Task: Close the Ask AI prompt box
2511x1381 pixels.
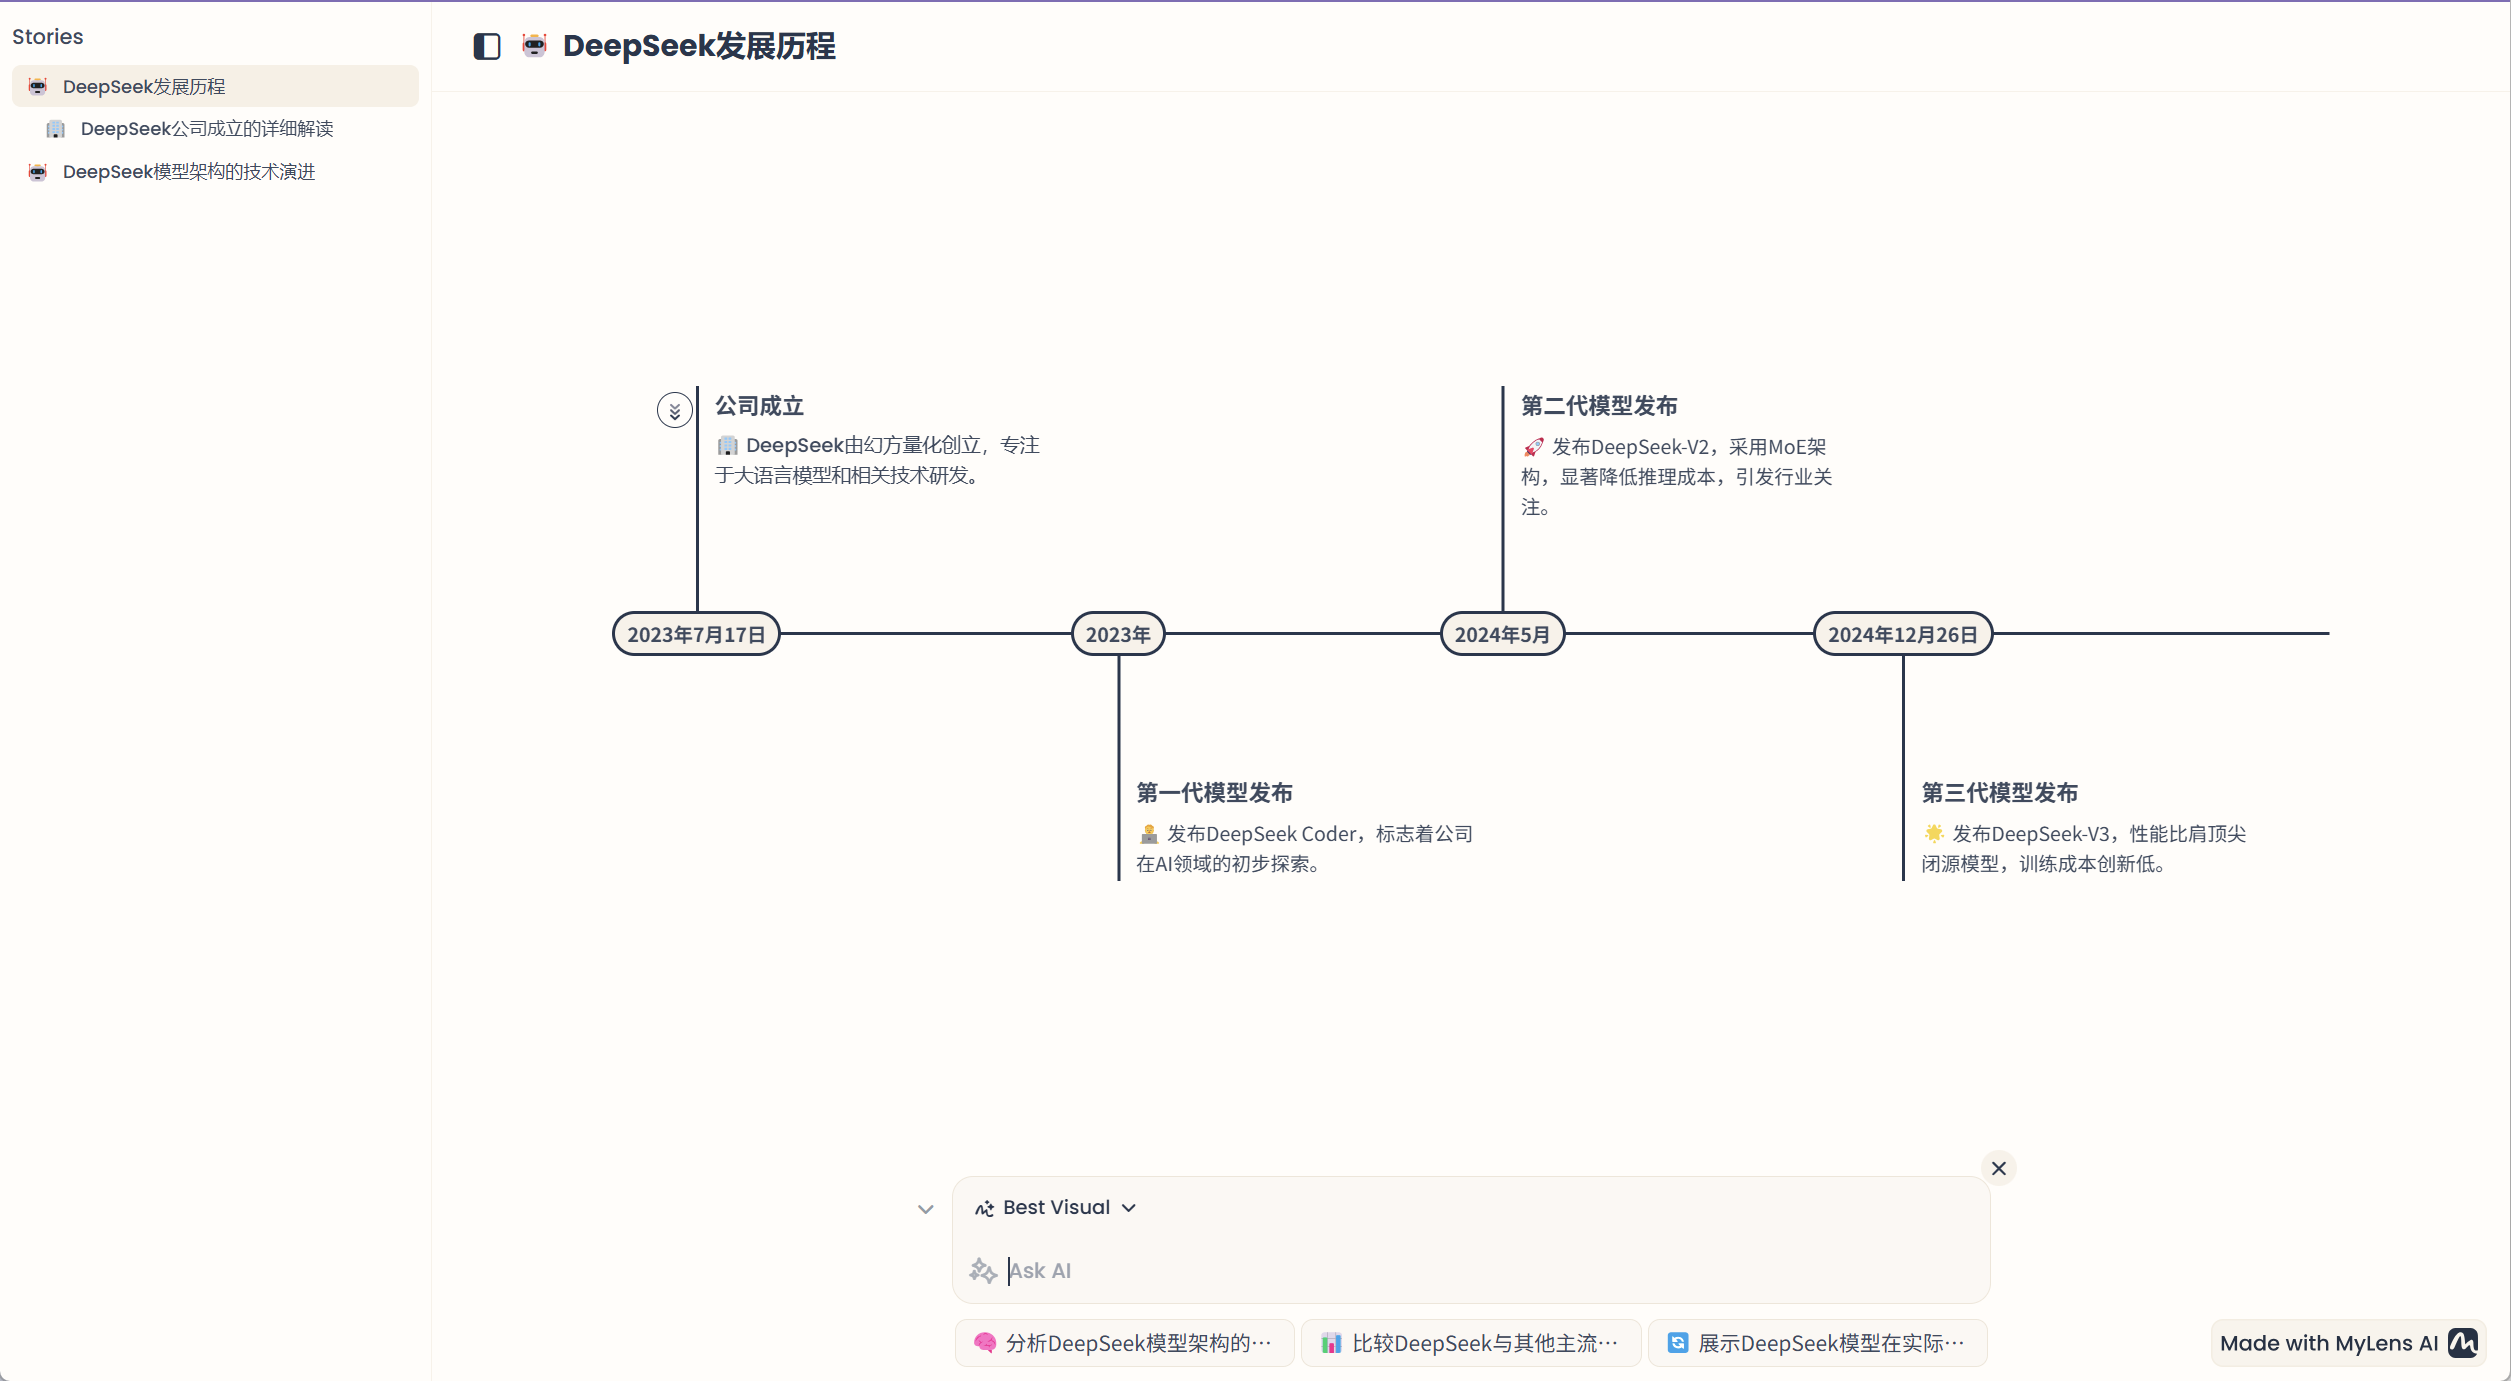Action: coord(1998,1168)
